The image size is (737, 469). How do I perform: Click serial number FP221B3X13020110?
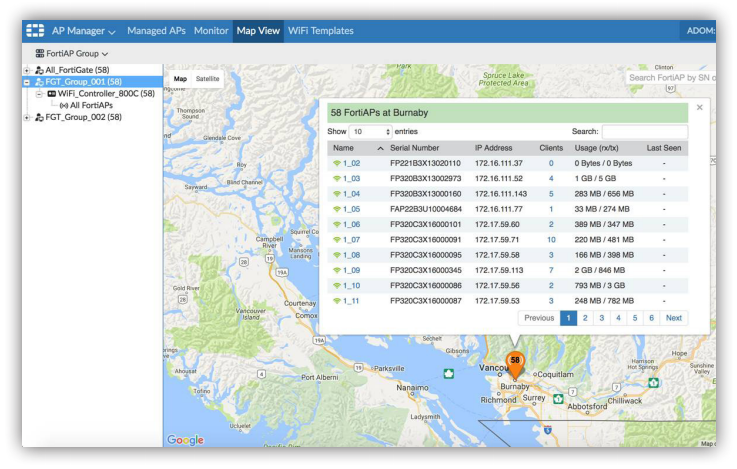(x=425, y=164)
